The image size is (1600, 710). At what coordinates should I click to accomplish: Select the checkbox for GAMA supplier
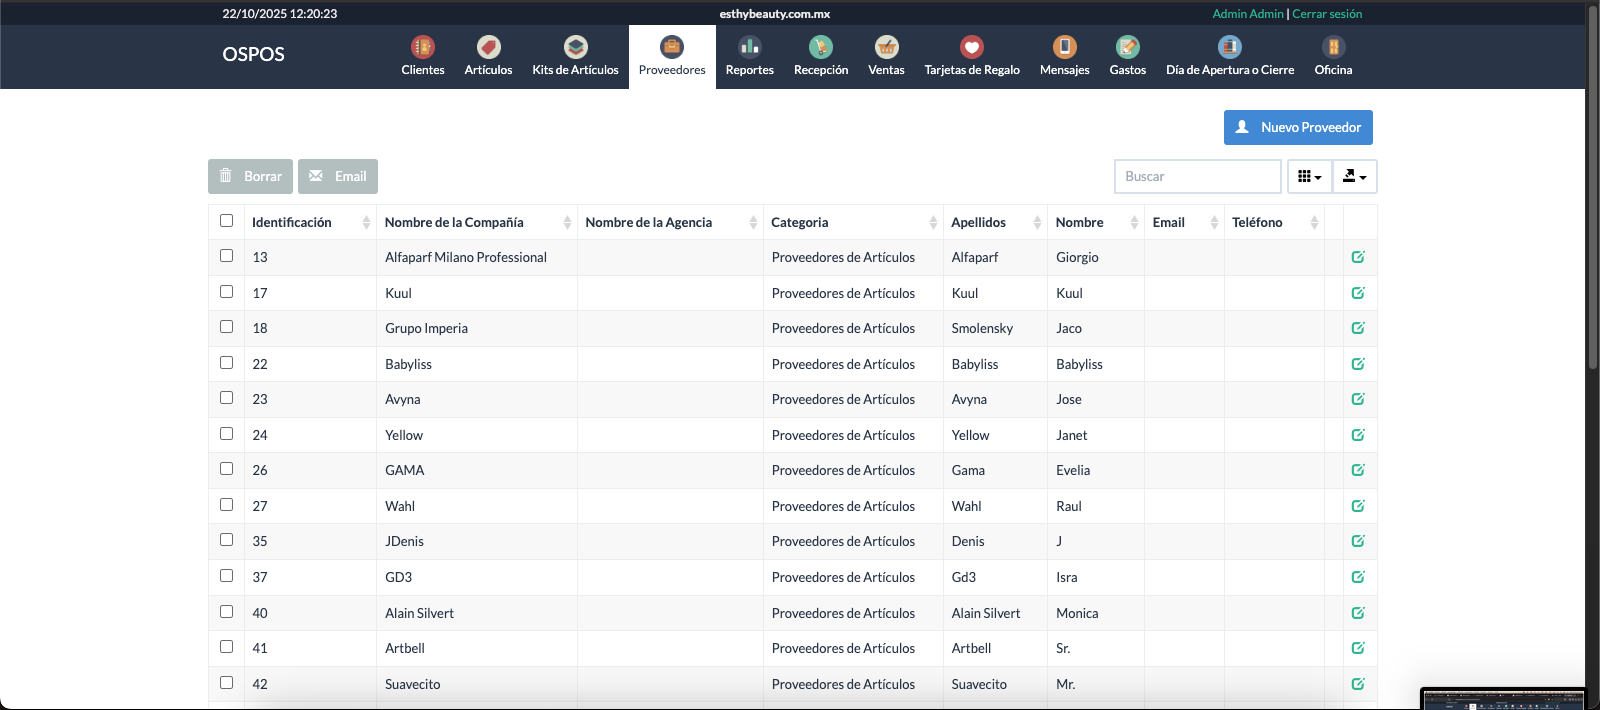pyautogui.click(x=226, y=469)
